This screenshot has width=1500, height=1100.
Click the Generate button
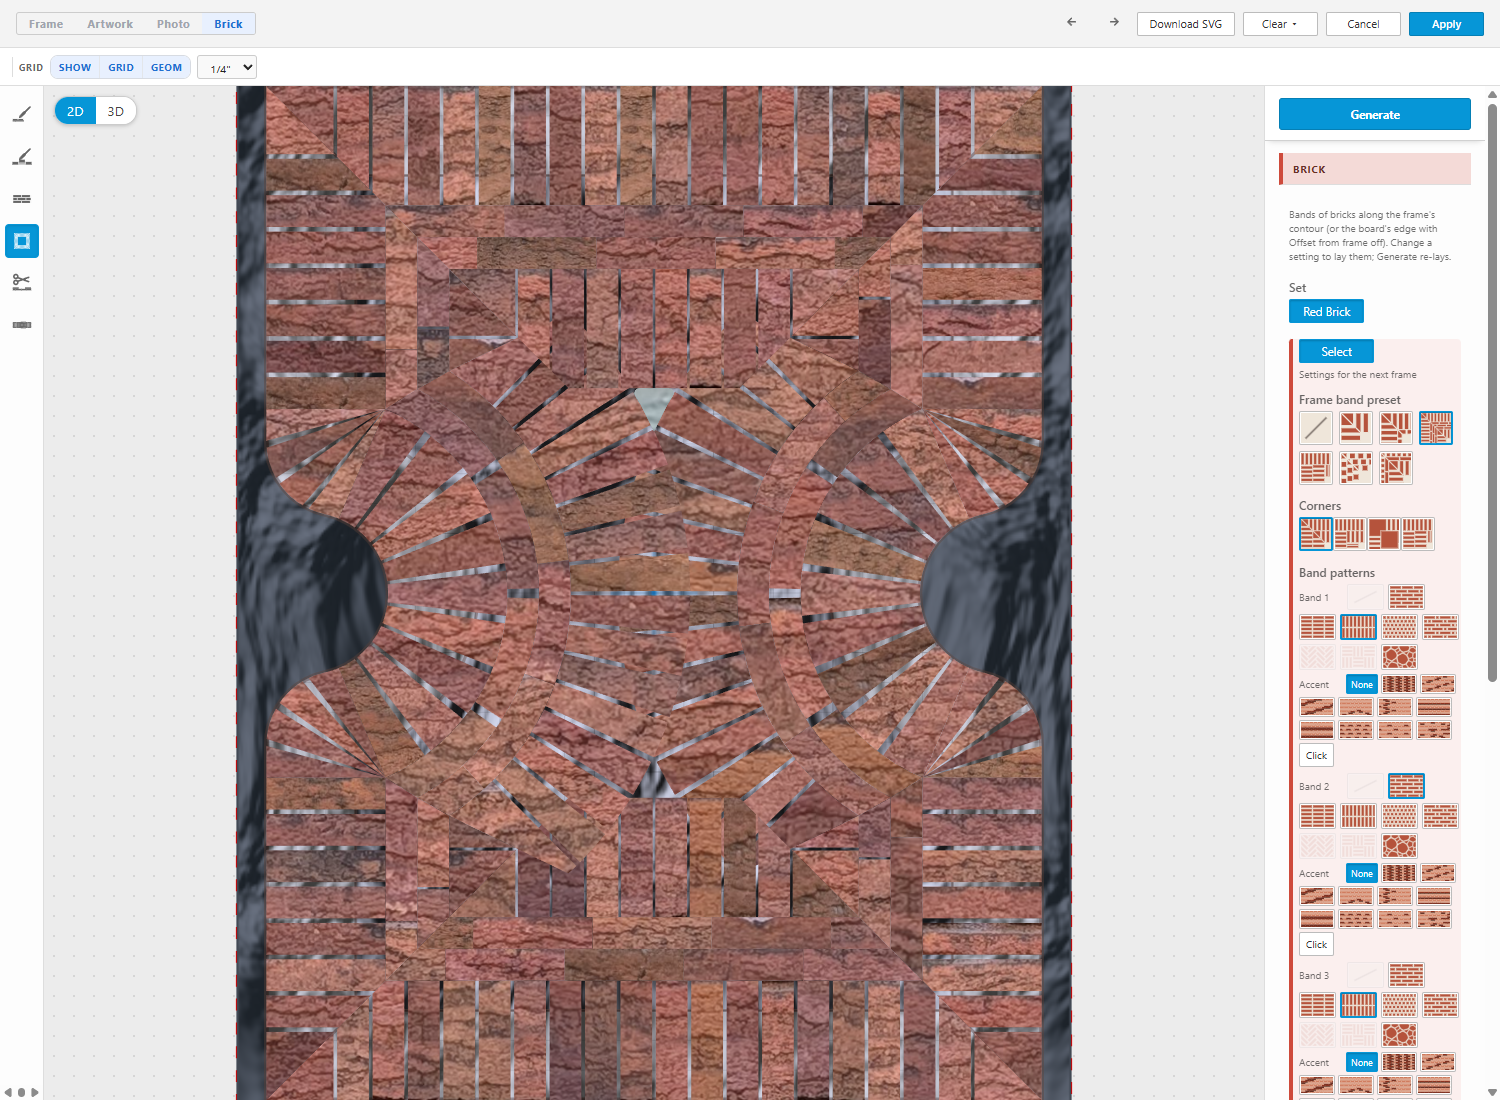coord(1375,114)
